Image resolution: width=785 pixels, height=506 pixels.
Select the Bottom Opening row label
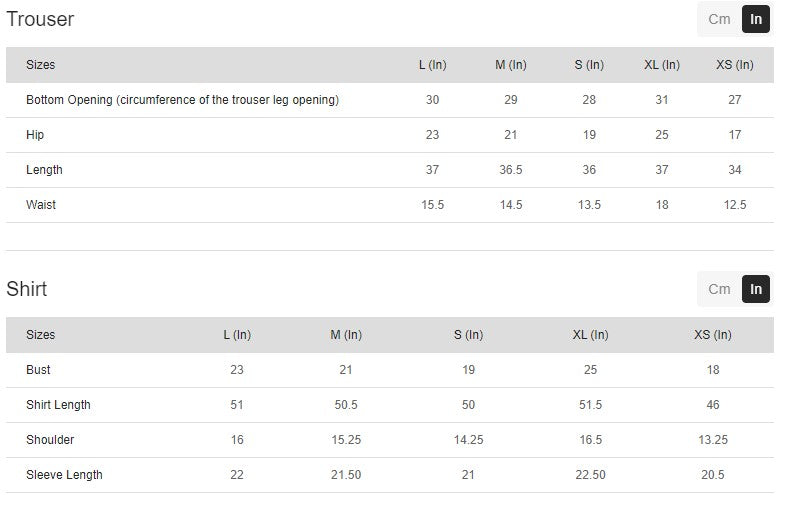tap(182, 100)
